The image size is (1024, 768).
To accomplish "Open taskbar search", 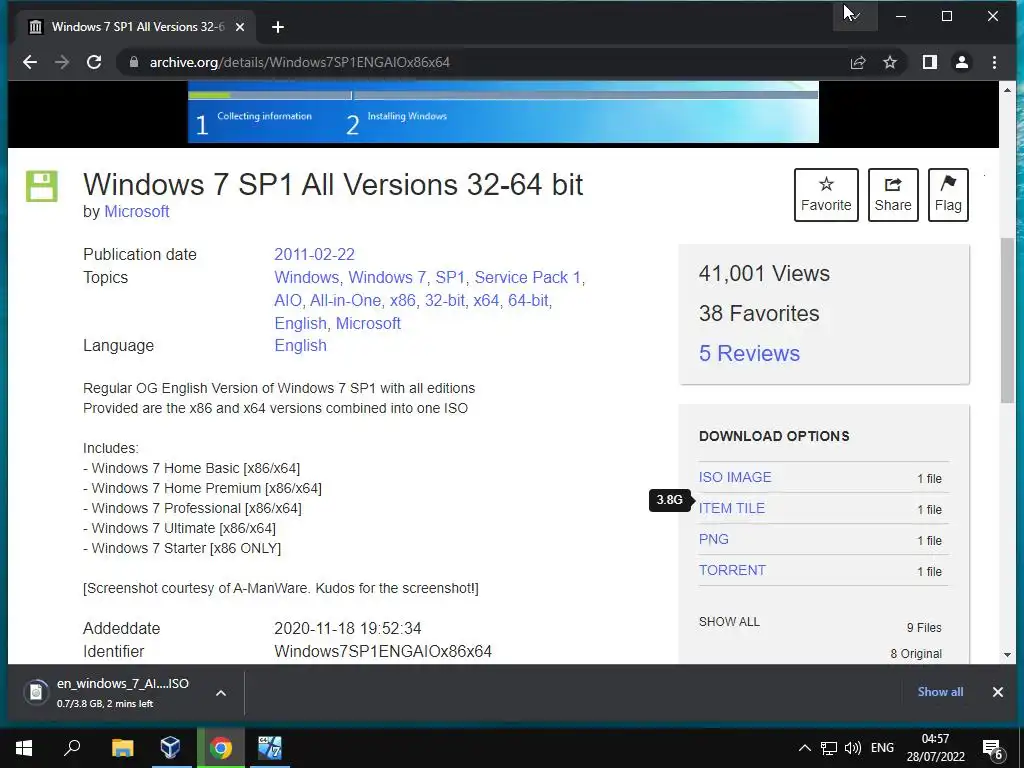I will pyautogui.click(x=72, y=748).
